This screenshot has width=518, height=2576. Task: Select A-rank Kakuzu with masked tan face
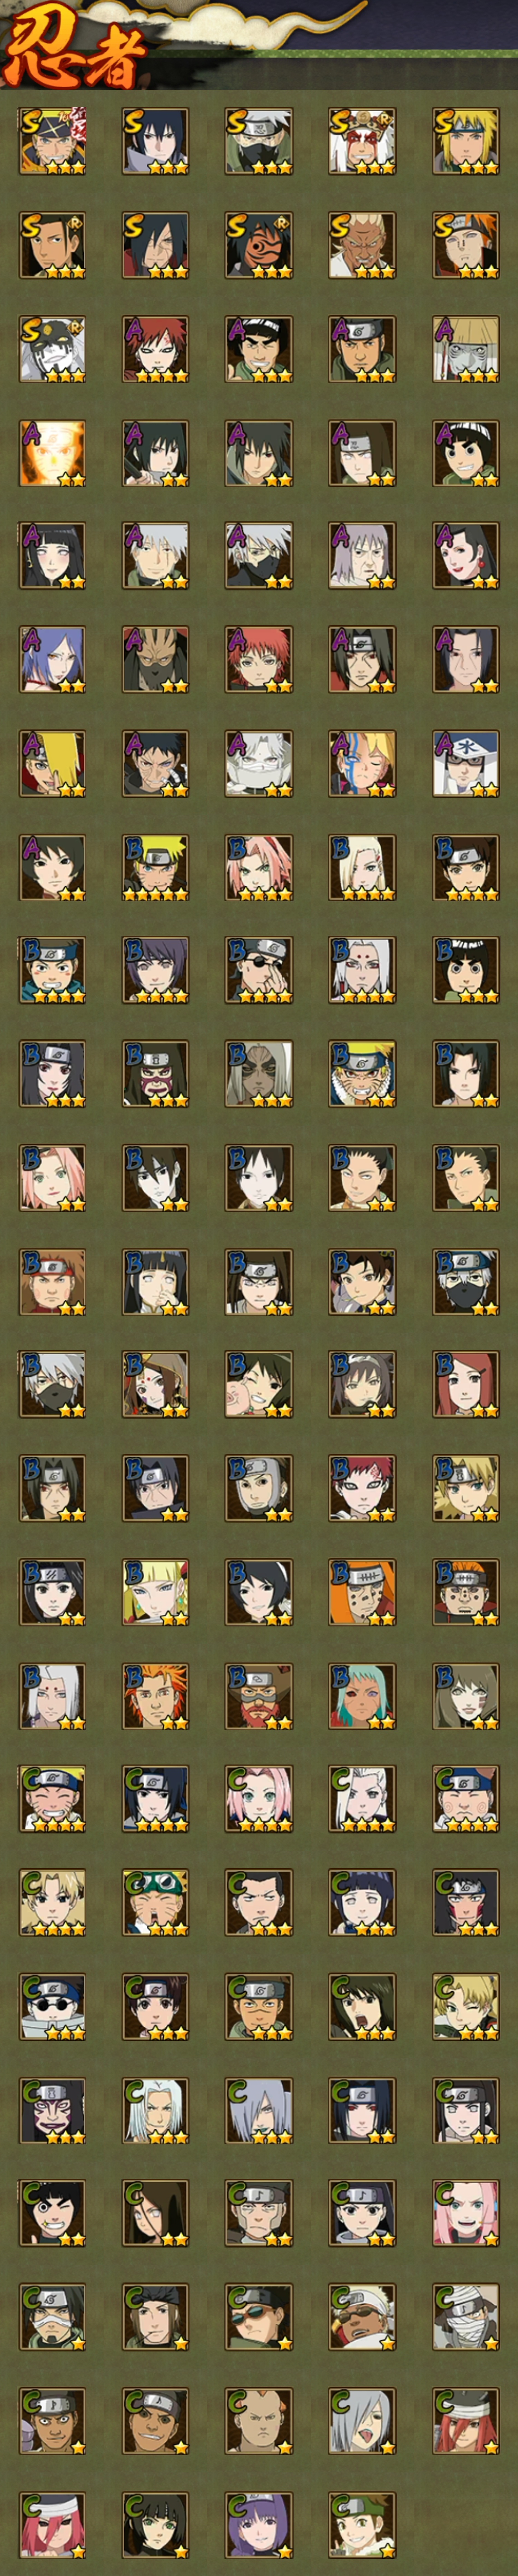(x=155, y=660)
